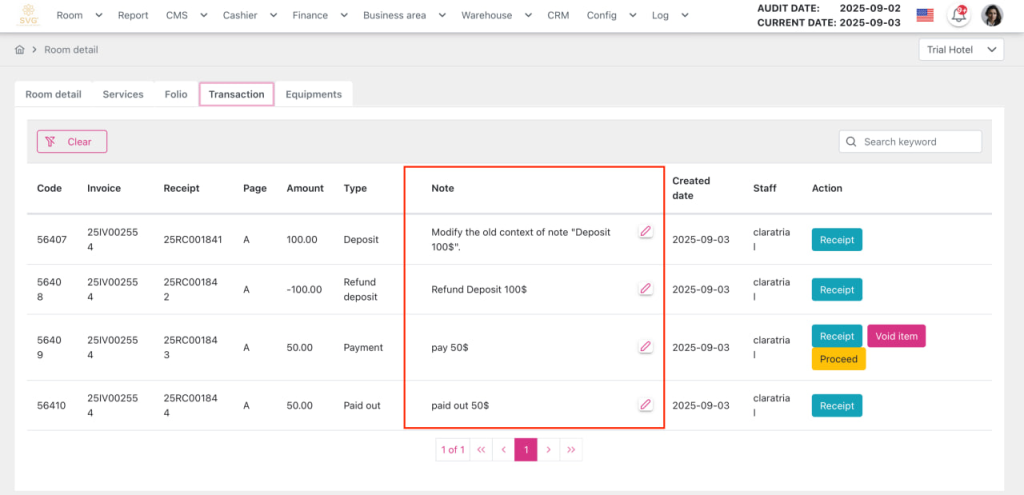Open the user profile avatar
The height and width of the screenshot is (495, 1024).
tap(992, 15)
